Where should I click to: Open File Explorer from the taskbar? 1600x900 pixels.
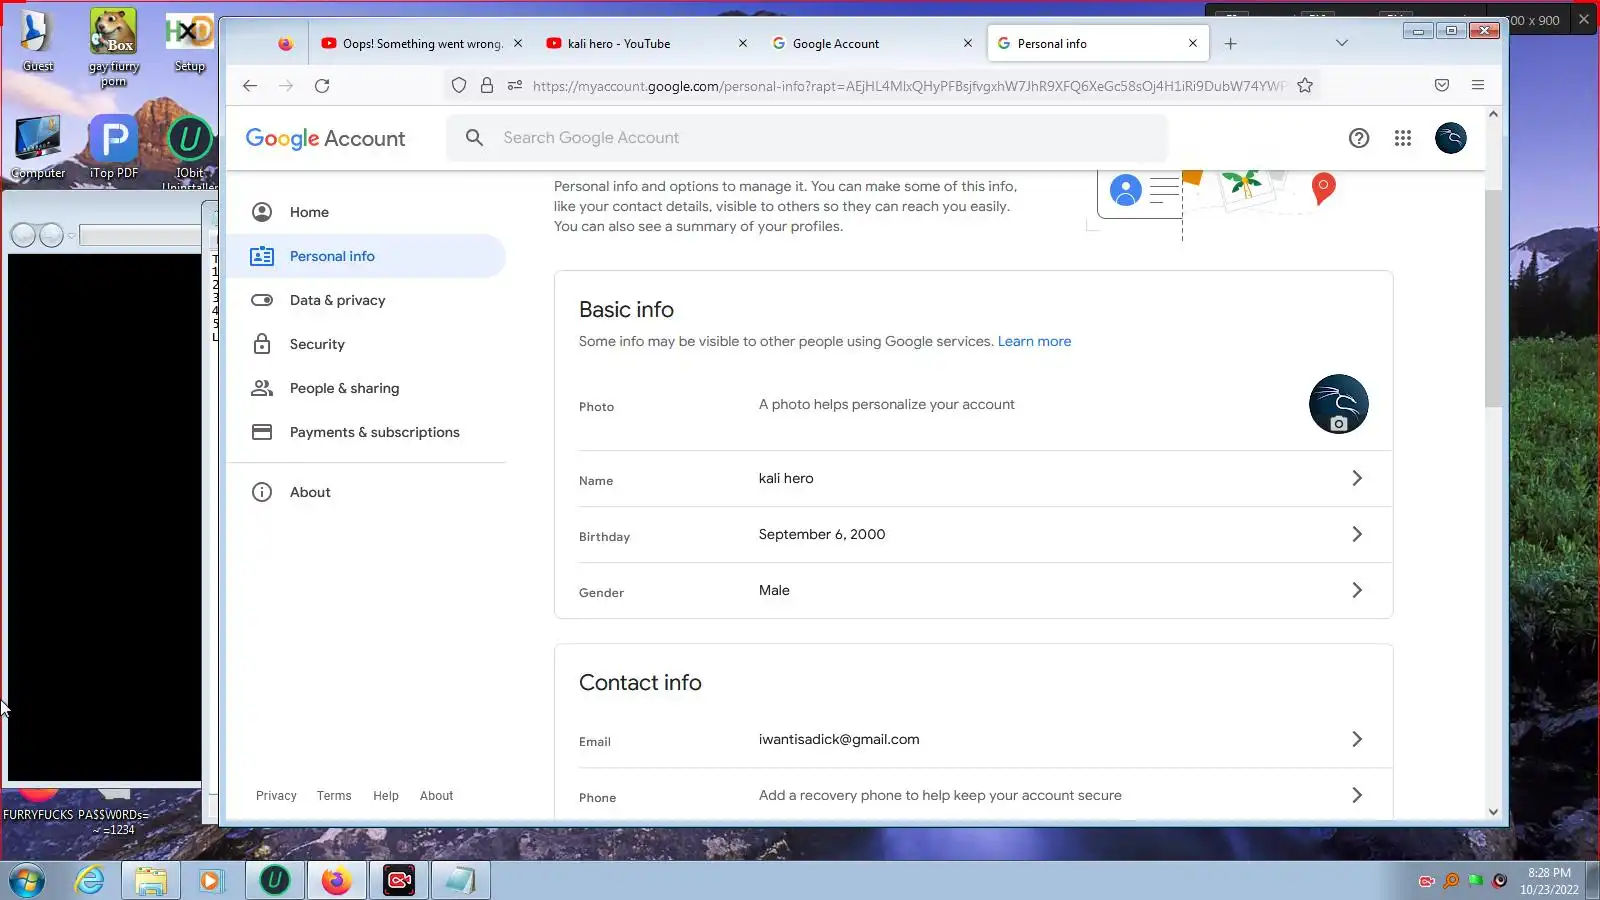coord(151,880)
